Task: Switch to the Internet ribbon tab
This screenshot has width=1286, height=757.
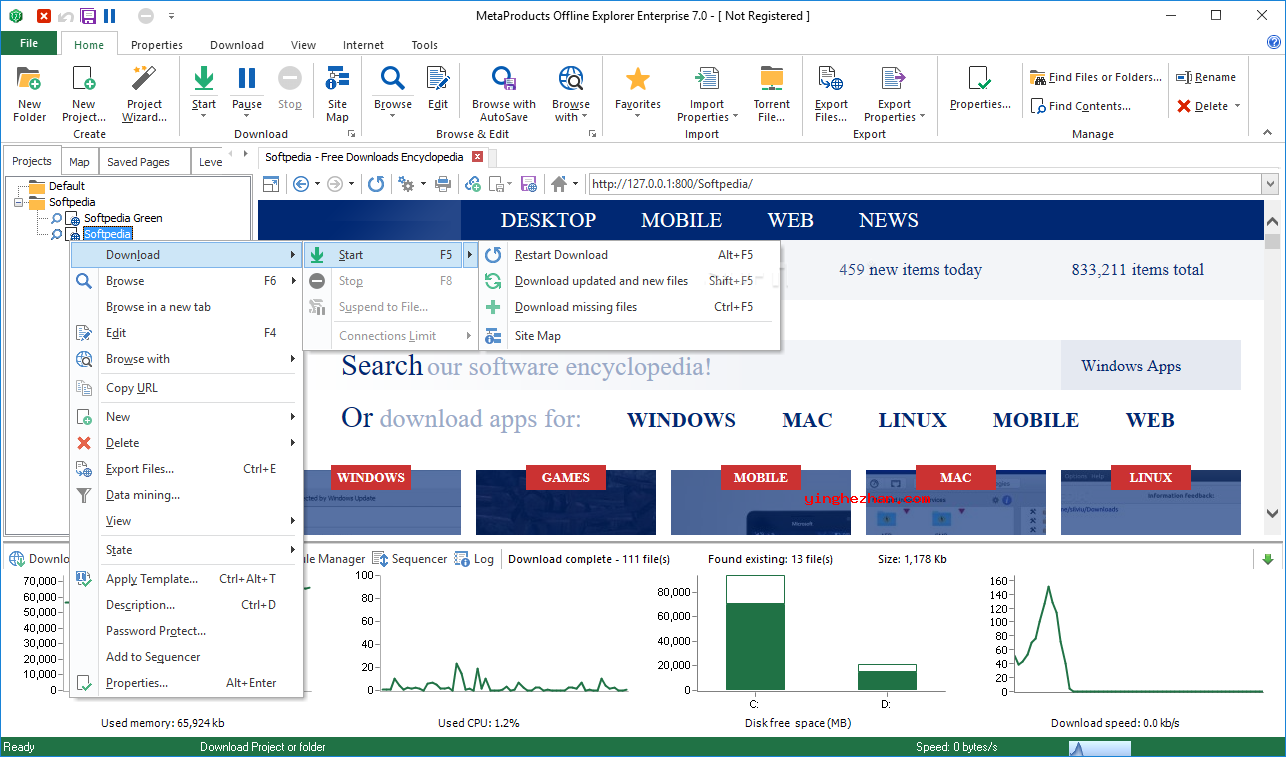Action: [x=363, y=45]
